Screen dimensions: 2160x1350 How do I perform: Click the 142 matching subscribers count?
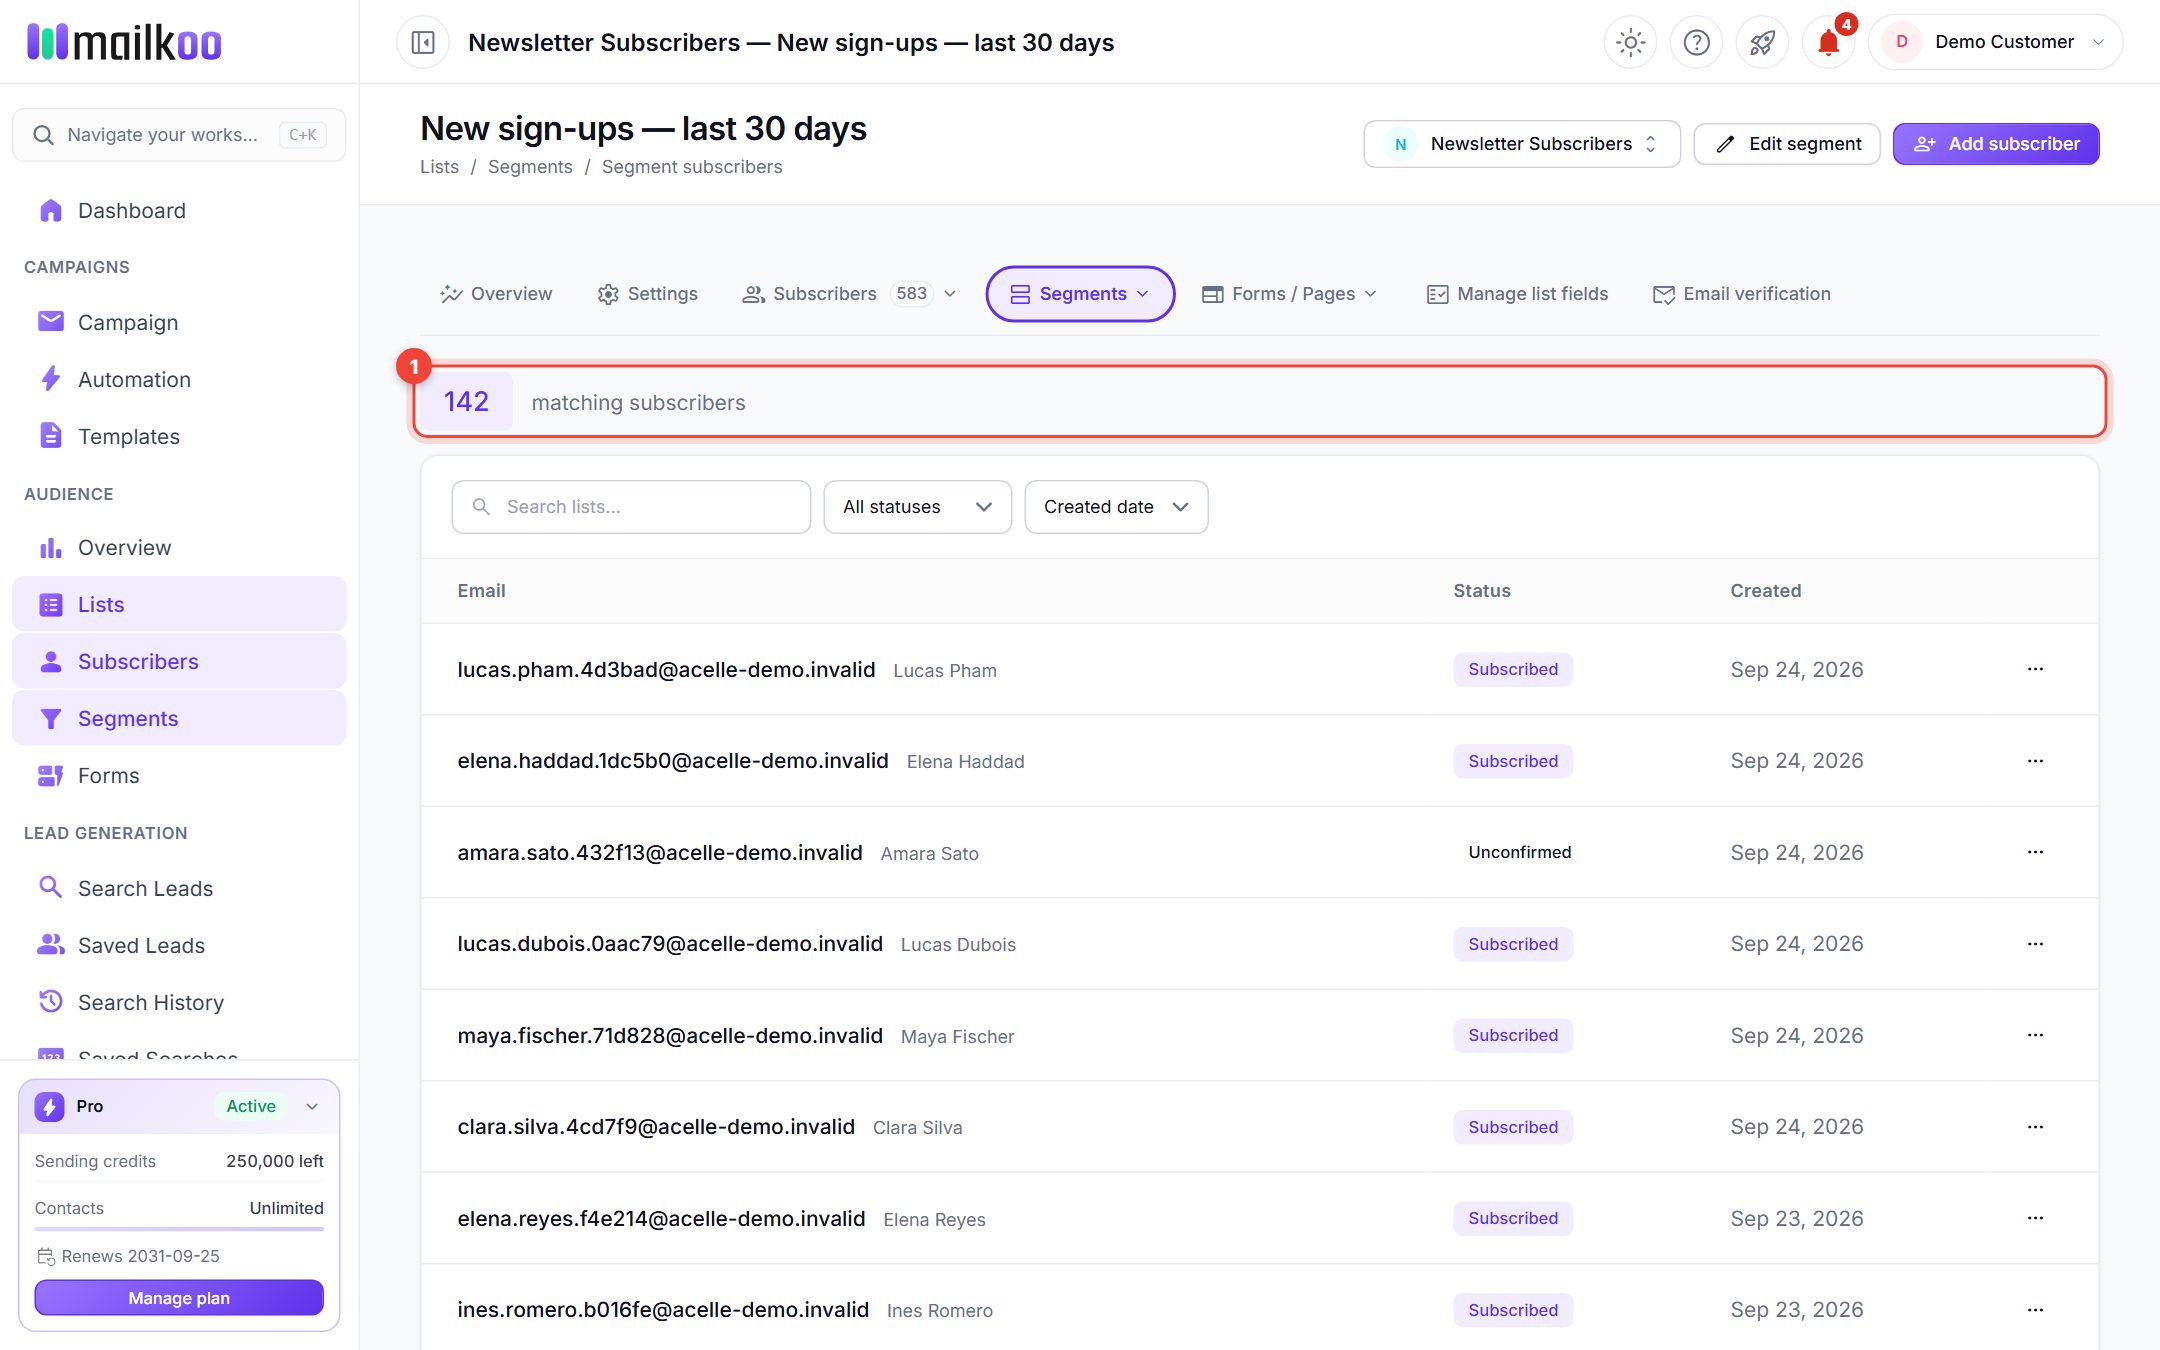coord(466,402)
